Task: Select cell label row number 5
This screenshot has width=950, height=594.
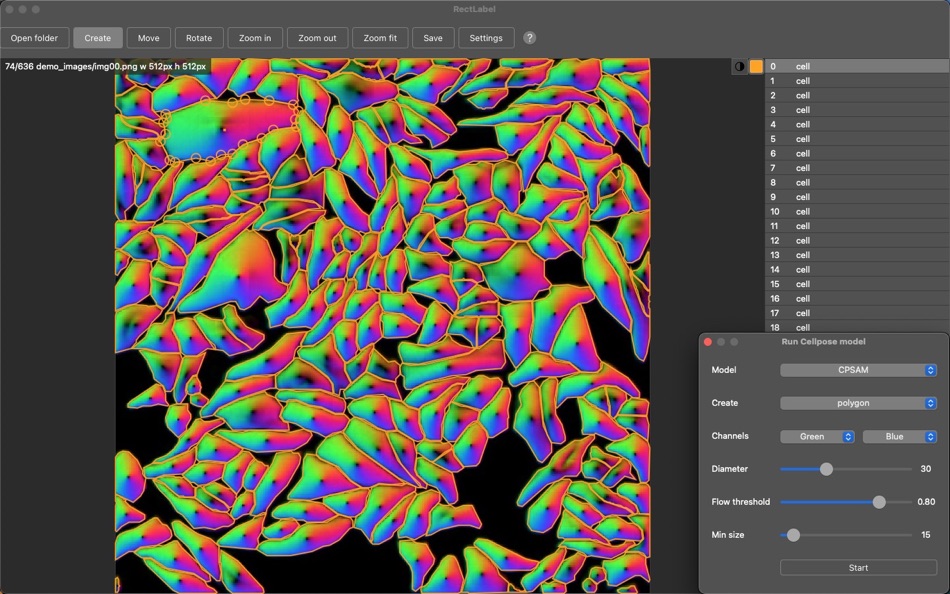Action: click(857, 139)
